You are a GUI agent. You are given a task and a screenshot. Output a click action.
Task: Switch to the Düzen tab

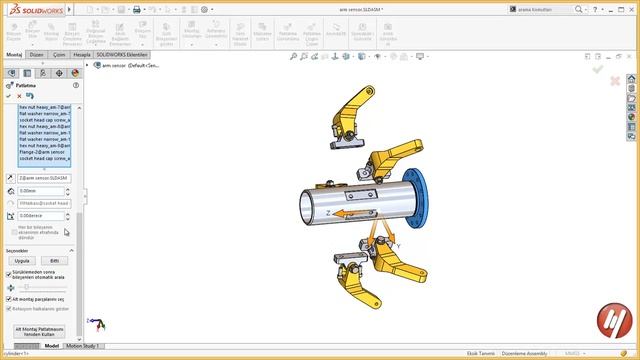pyautogui.click(x=36, y=55)
